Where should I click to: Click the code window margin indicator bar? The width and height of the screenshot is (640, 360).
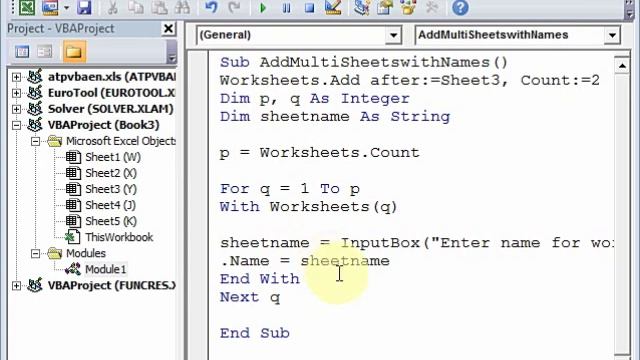click(198, 206)
